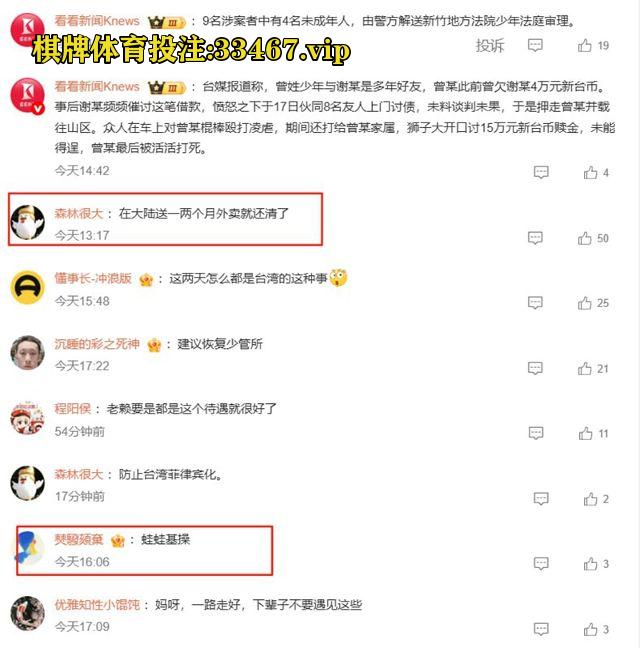
Task: Like the 今天16:06 comment with 3 likes
Action: click(x=590, y=564)
